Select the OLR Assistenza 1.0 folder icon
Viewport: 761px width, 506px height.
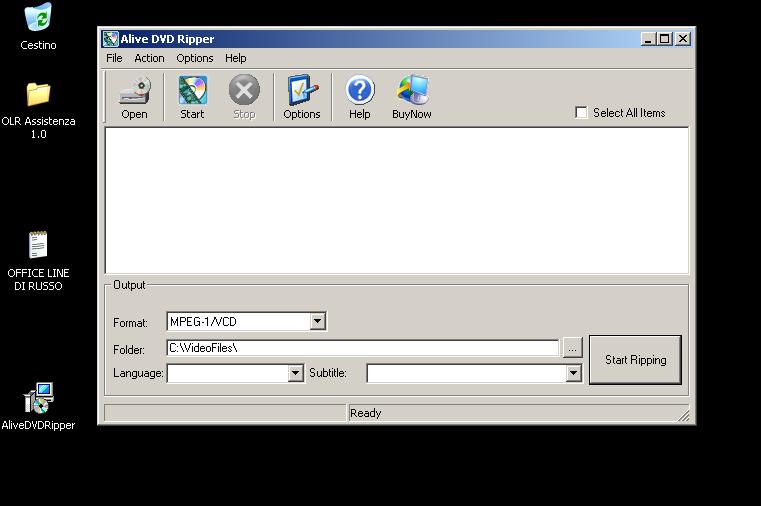(x=38, y=95)
